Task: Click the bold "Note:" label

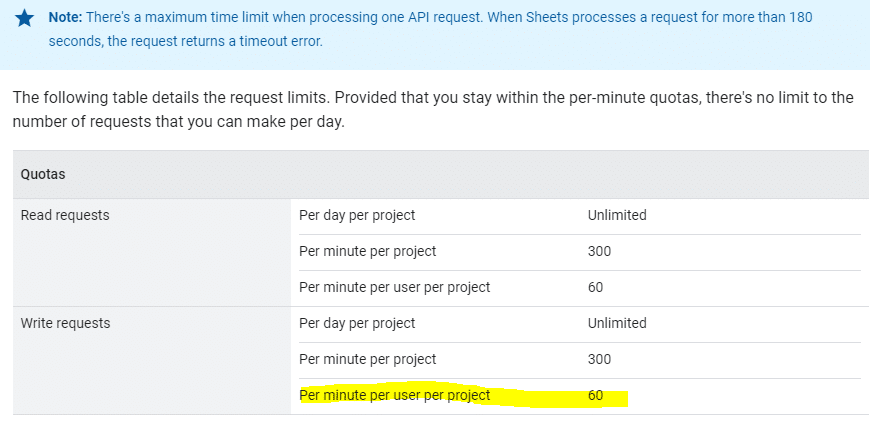Action: tap(65, 17)
